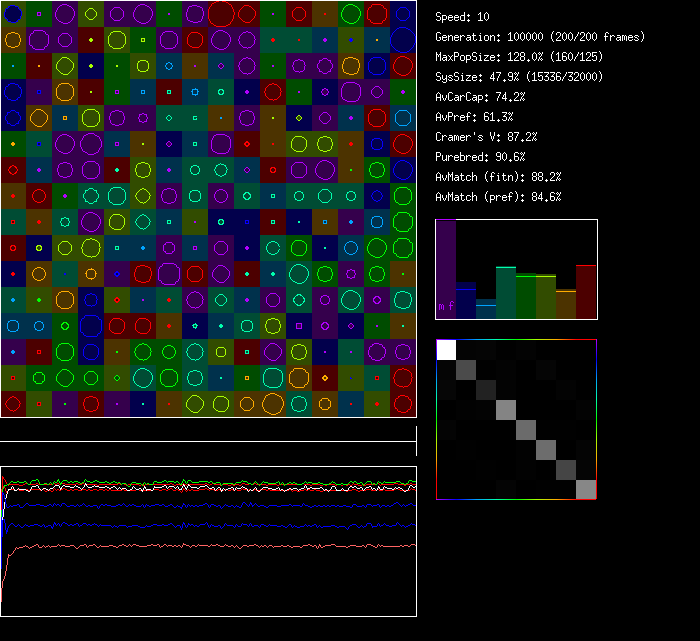Click the green circle in the top row
The image size is (700, 641).
pyautogui.click(x=351, y=14)
